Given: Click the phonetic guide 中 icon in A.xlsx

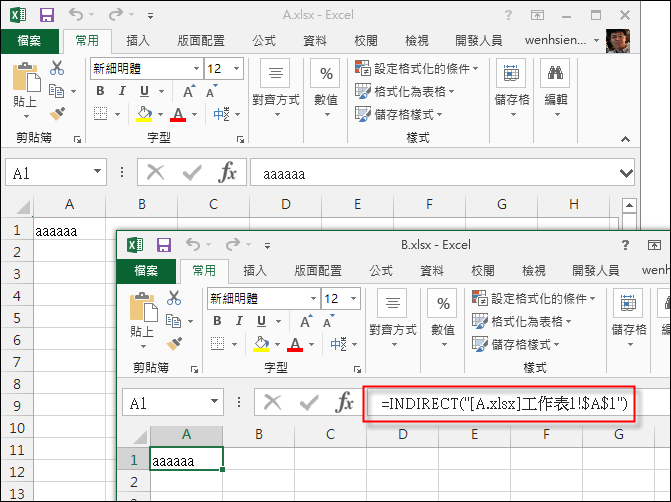Looking at the screenshot, I should pos(222,114).
